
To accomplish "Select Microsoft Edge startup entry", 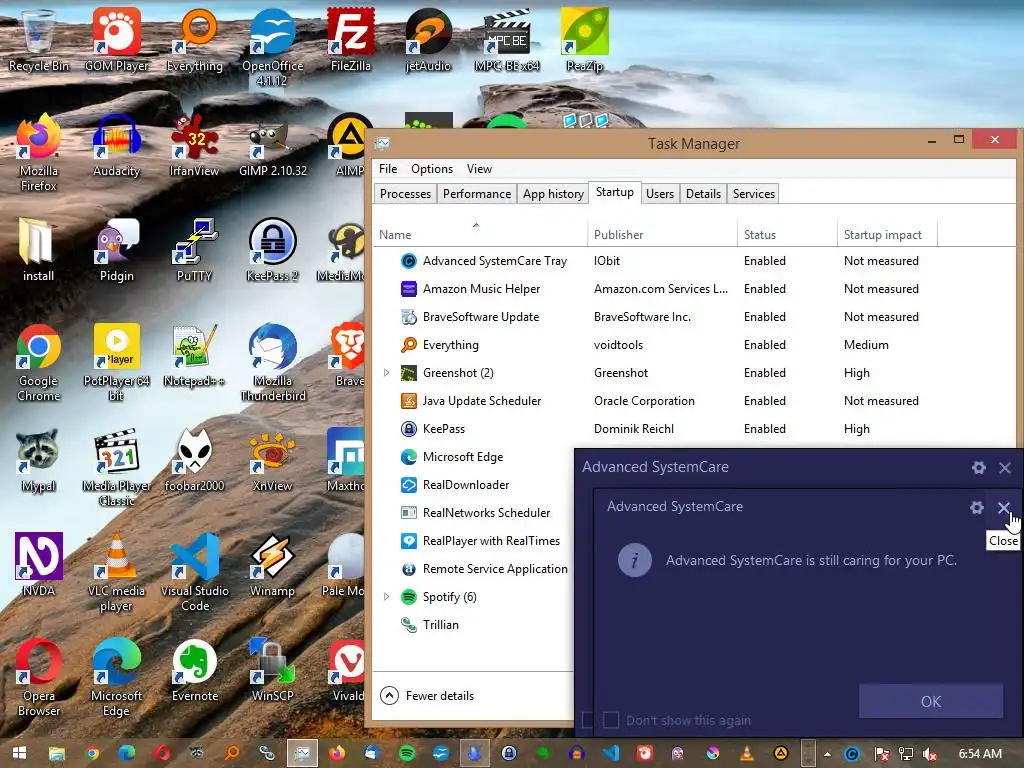I will [473, 457].
